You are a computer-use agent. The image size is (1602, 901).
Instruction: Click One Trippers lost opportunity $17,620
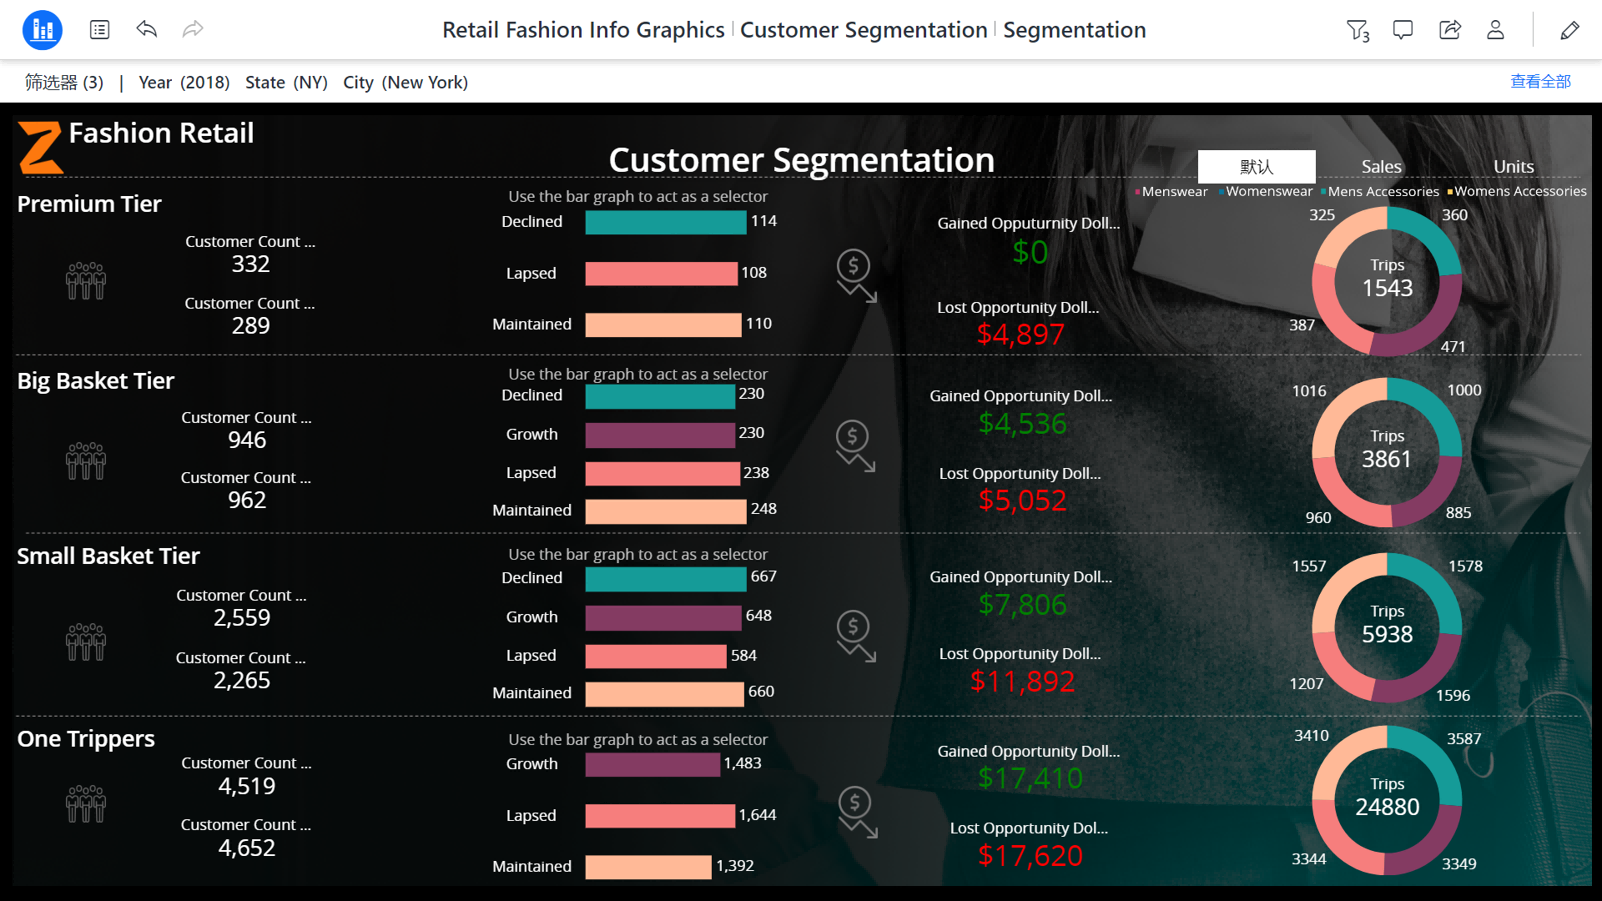pyautogui.click(x=1031, y=856)
